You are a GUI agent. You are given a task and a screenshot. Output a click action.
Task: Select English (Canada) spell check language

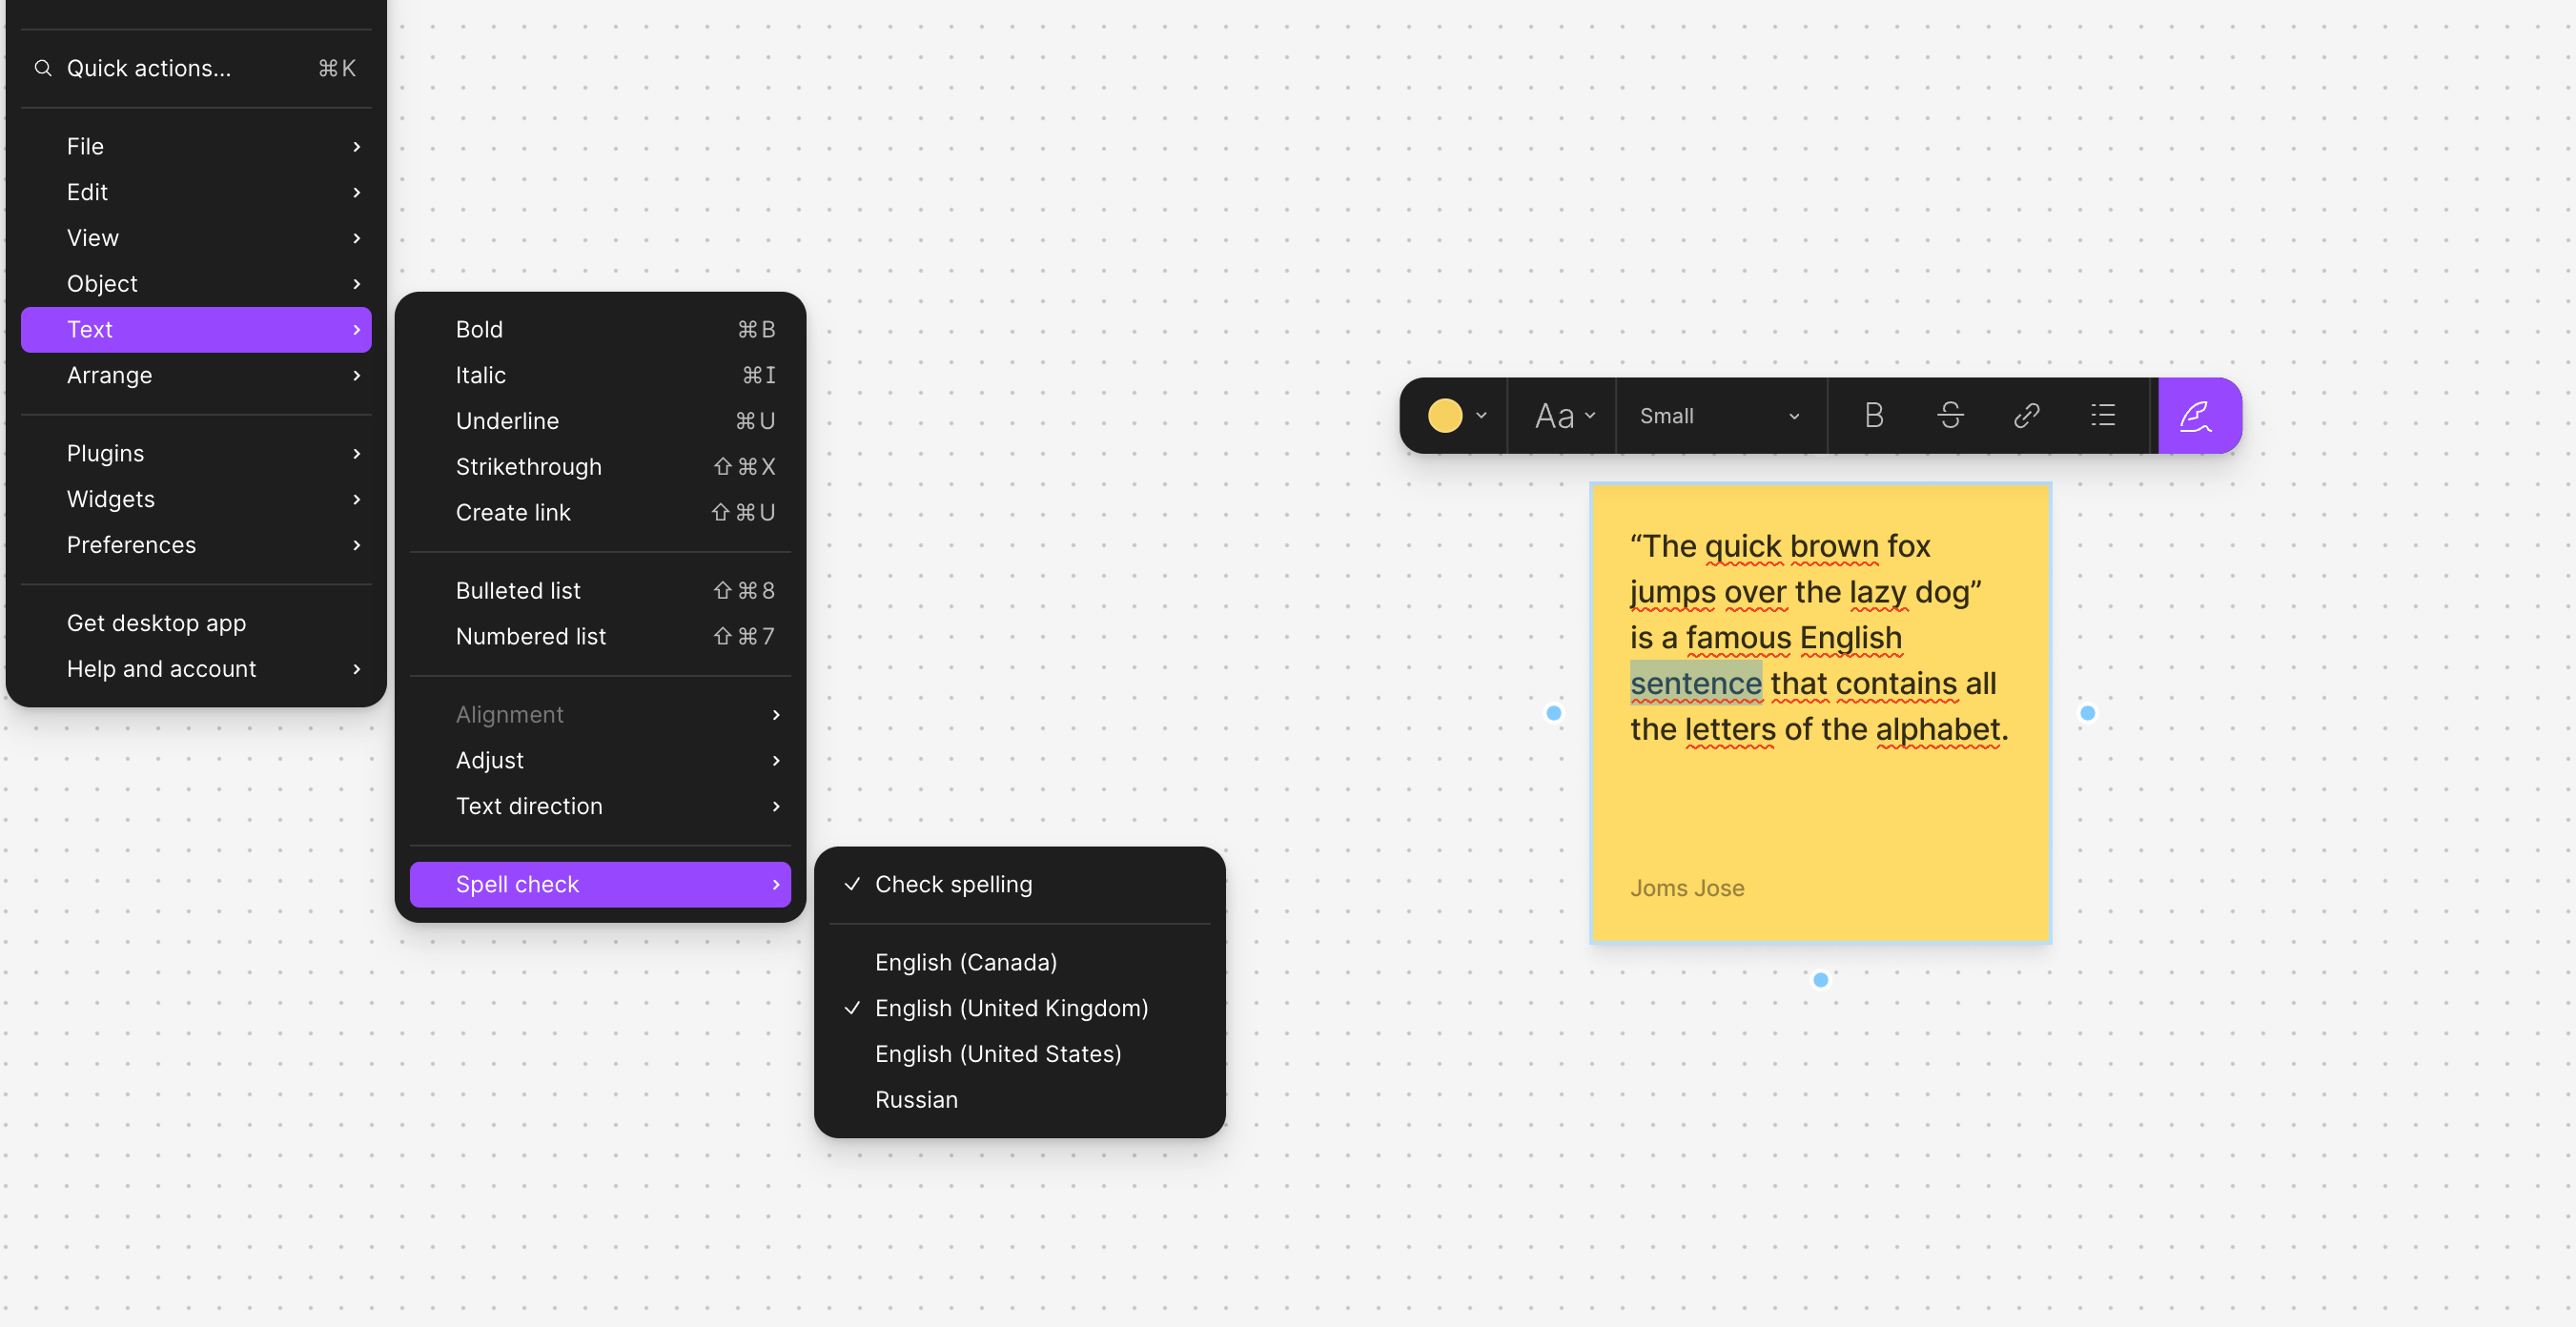point(967,963)
